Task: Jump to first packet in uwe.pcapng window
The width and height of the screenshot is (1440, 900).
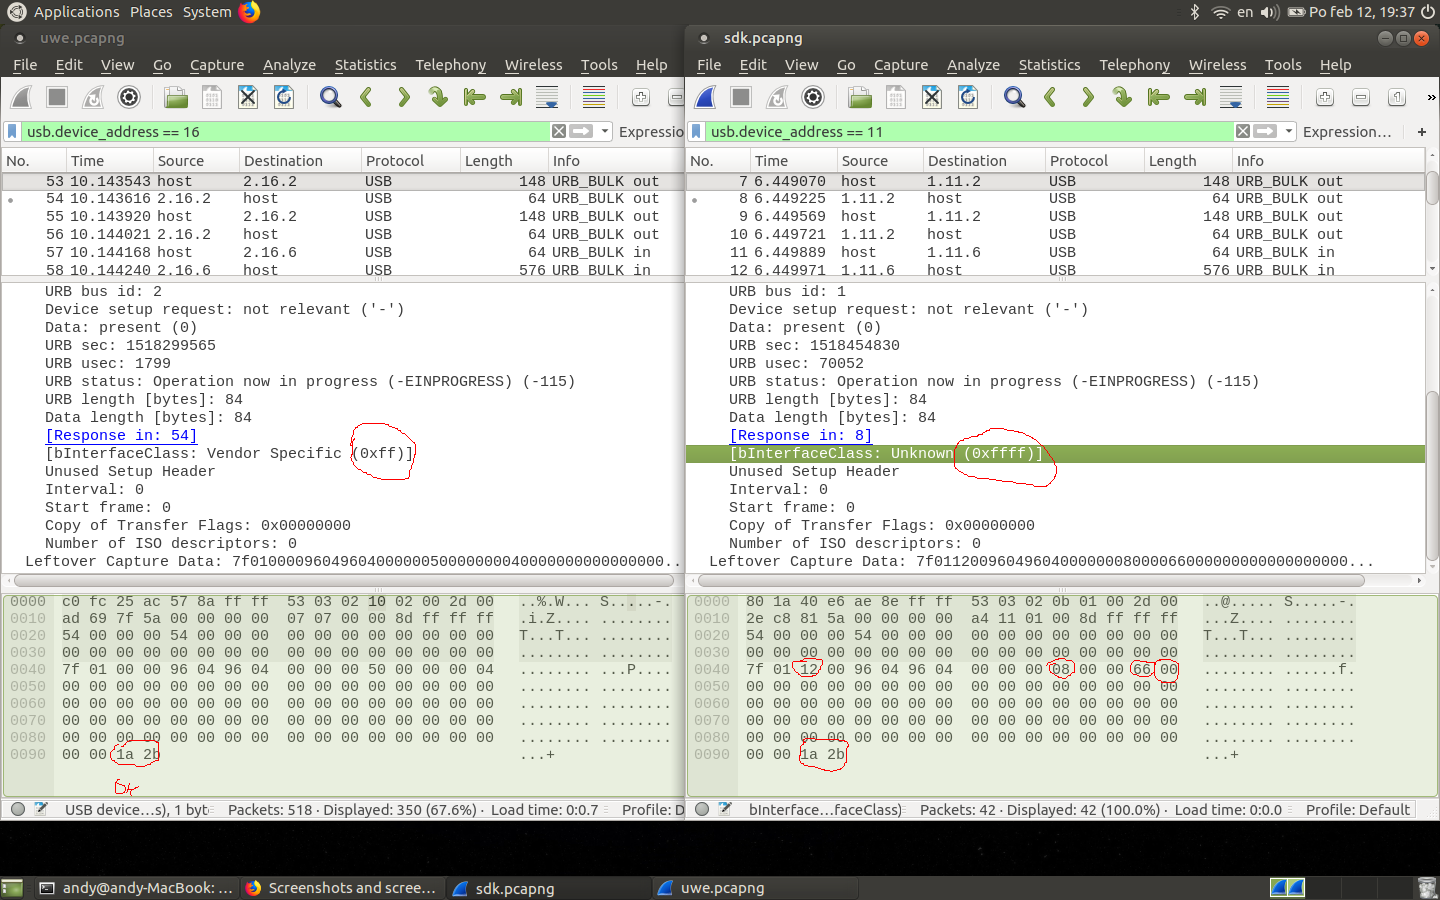Action: [x=474, y=97]
